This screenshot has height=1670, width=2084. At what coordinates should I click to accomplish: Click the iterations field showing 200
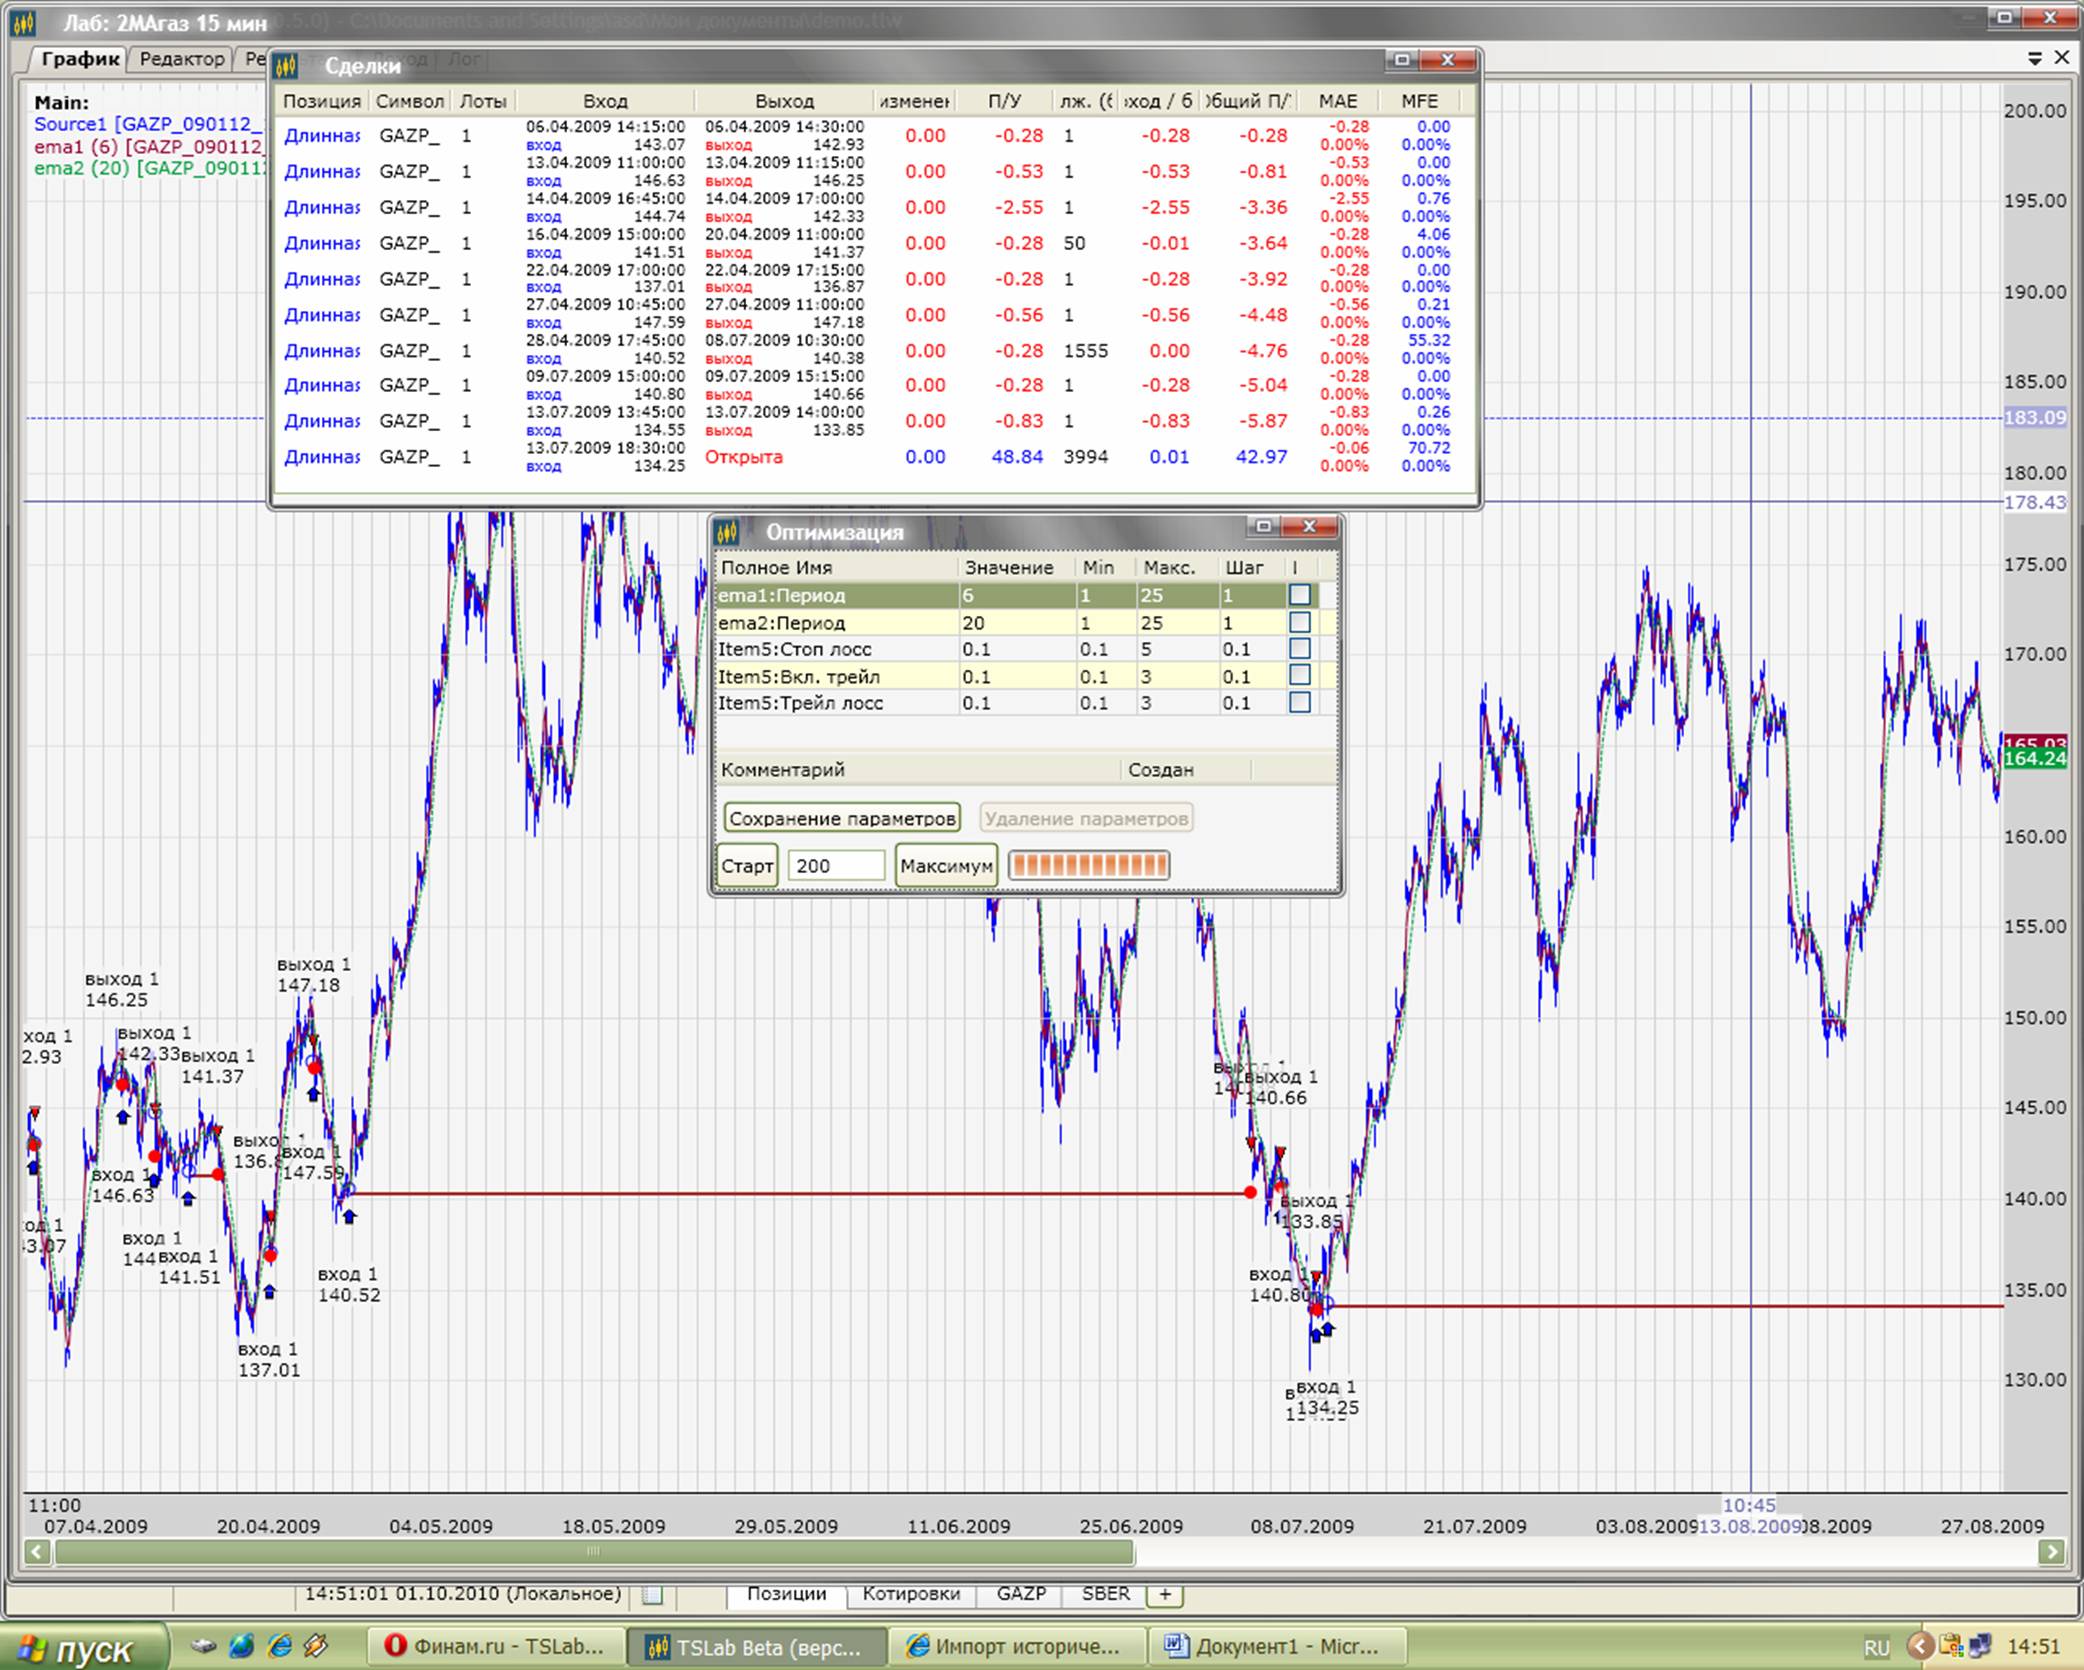click(836, 865)
